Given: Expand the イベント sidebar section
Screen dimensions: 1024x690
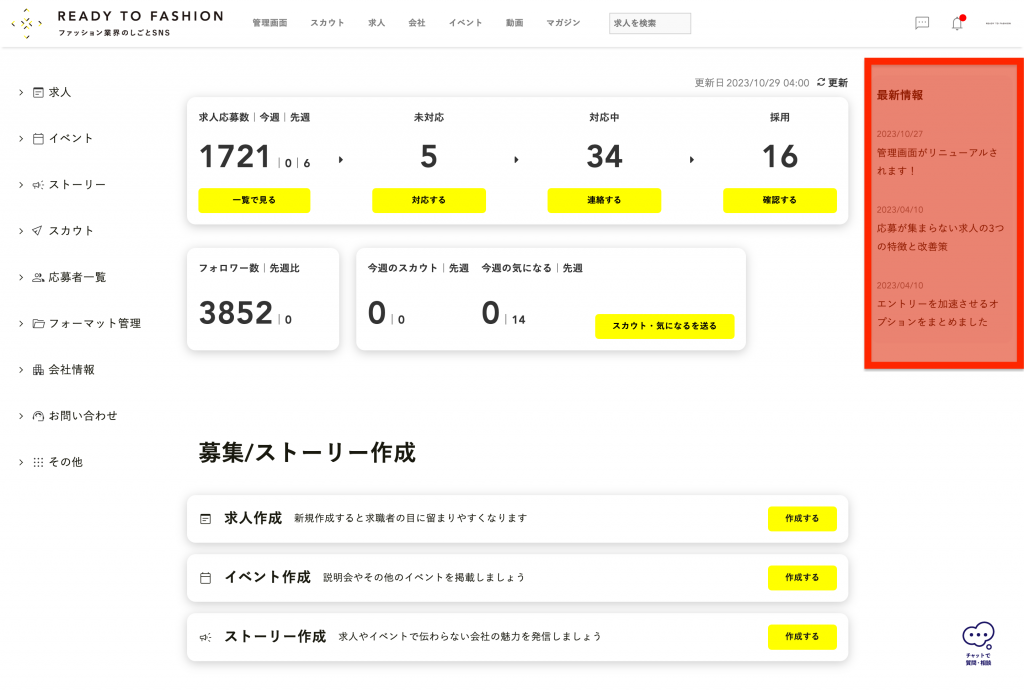Looking at the screenshot, I should click(20, 139).
